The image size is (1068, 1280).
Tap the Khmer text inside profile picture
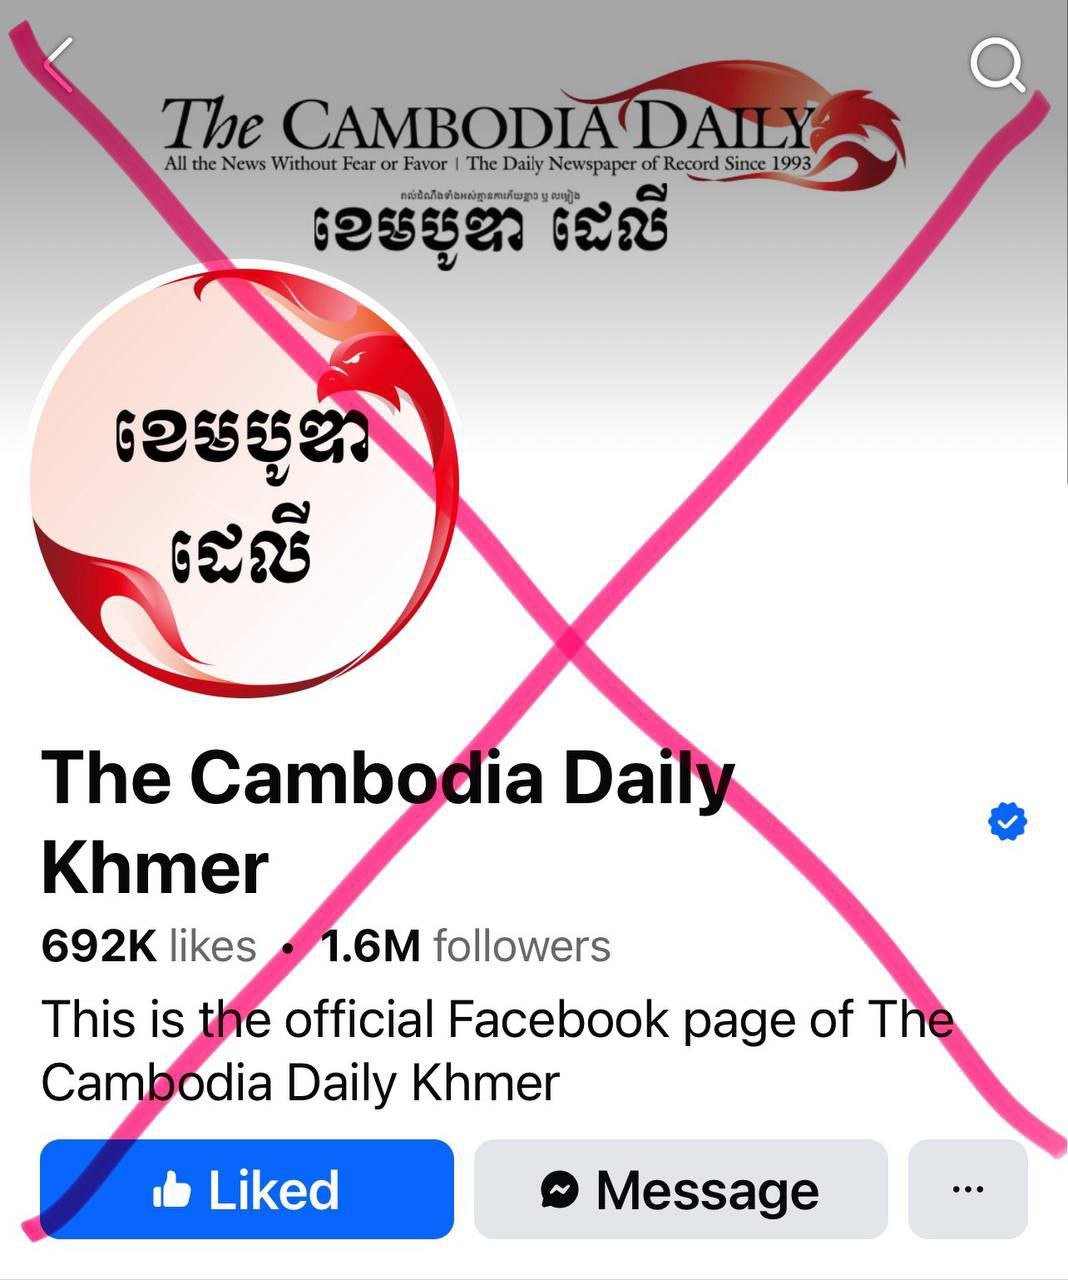click(x=240, y=498)
